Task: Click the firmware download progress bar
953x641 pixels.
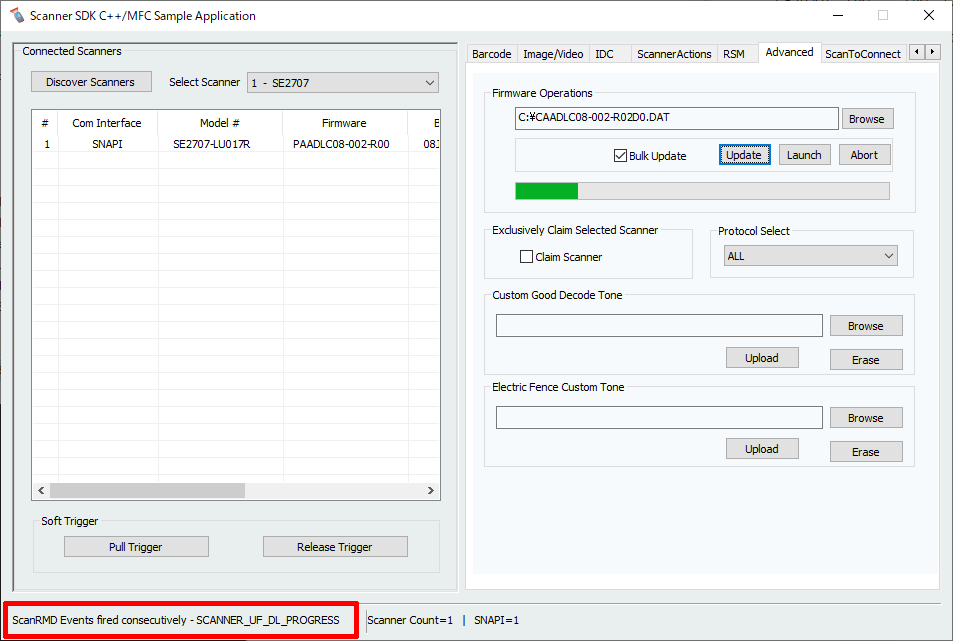Action: pos(701,191)
